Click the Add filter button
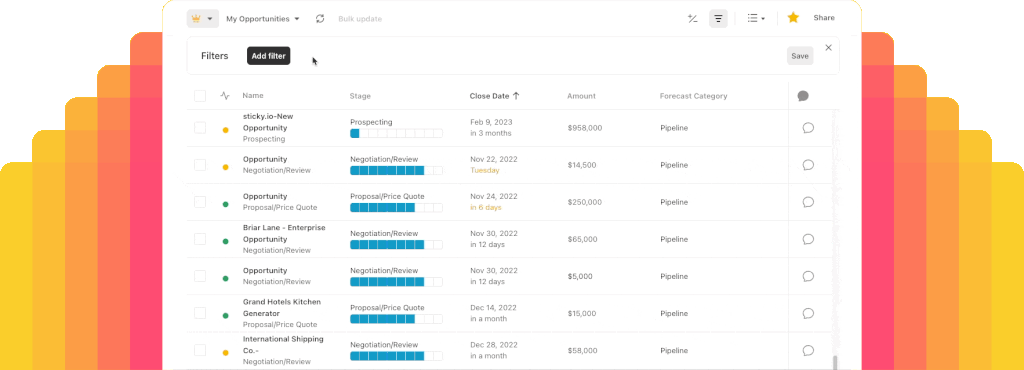 (x=268, y=56)
